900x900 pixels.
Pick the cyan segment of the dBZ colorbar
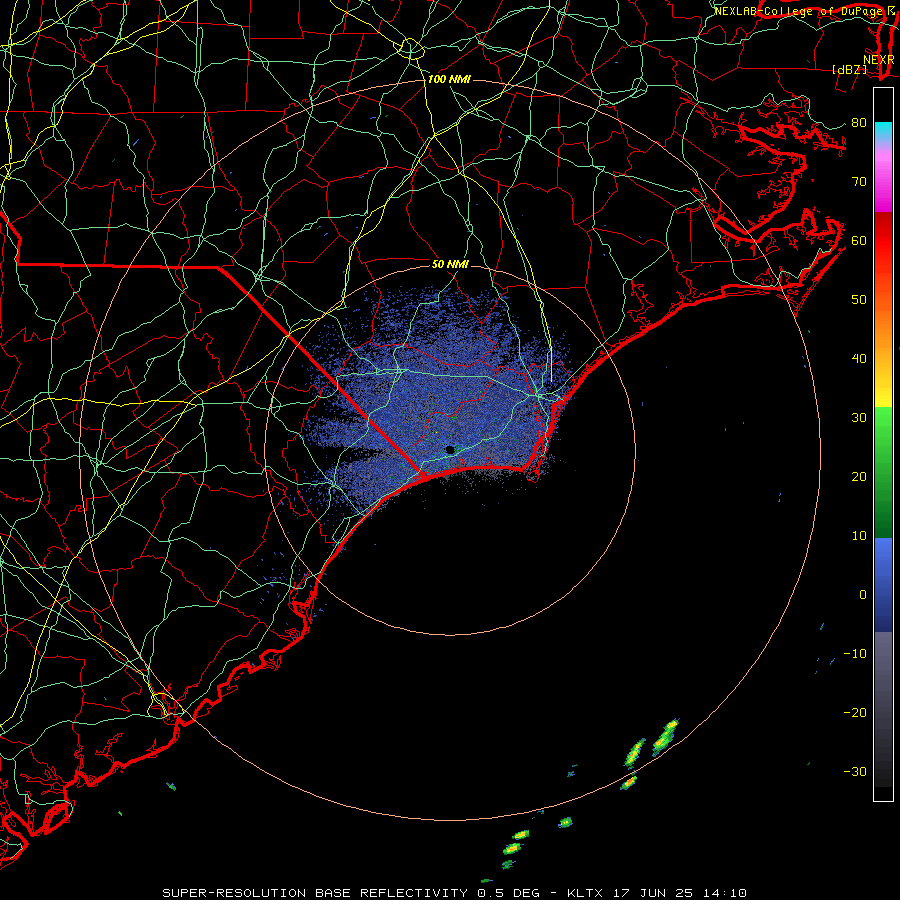(883, 131)
